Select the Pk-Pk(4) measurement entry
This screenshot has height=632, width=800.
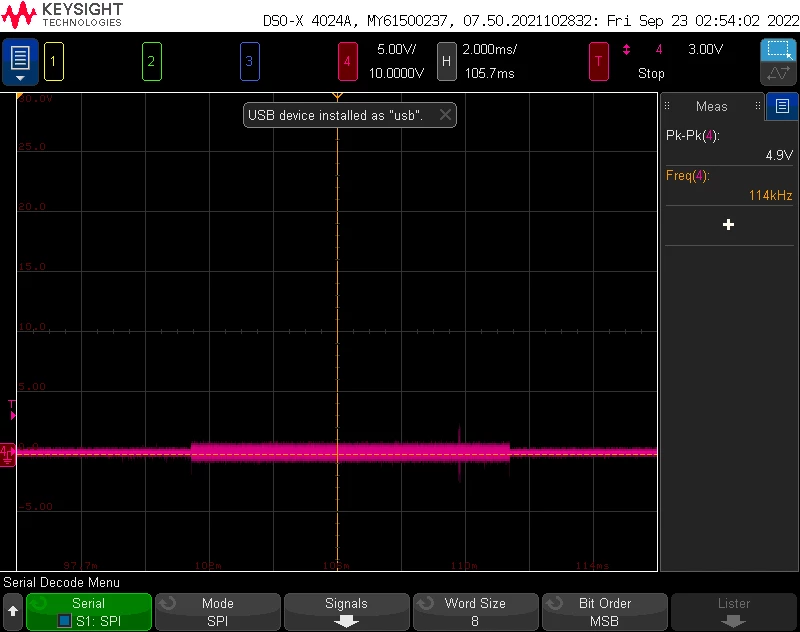click(729, 145)
